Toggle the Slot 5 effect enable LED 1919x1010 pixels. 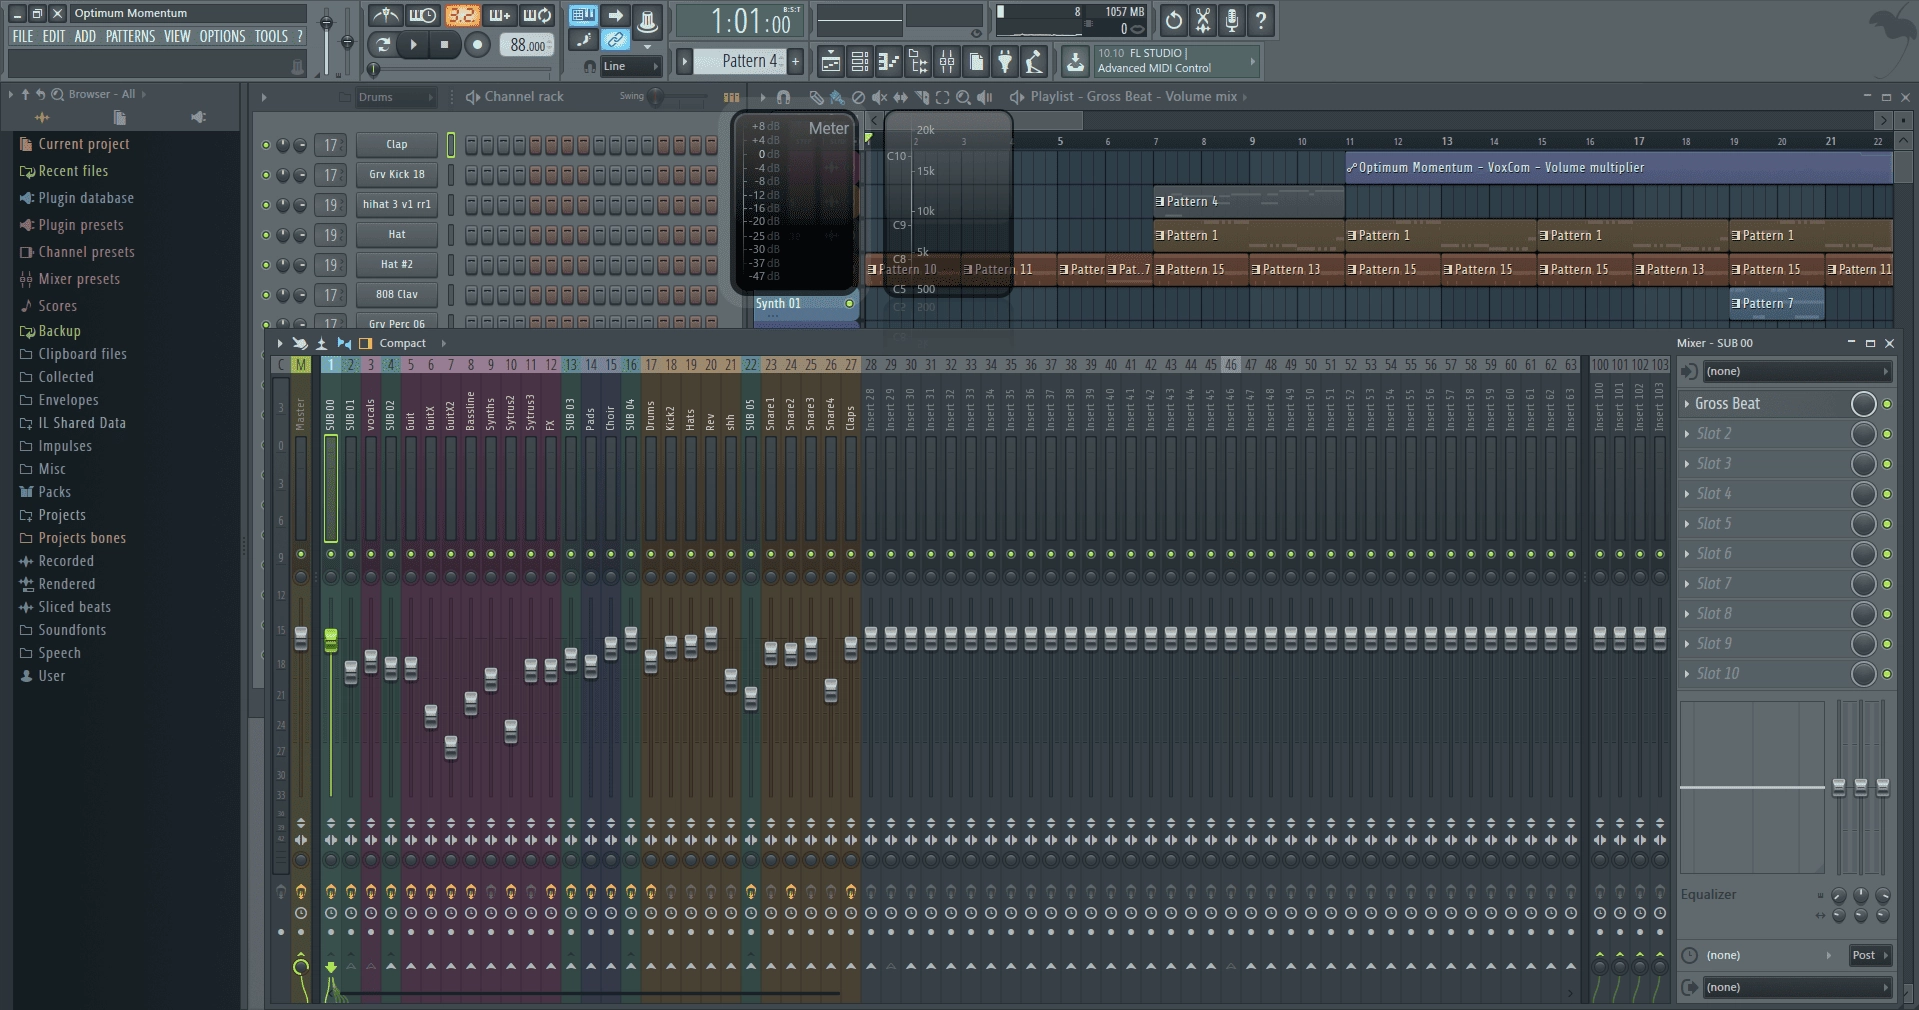pos(1887,524)
